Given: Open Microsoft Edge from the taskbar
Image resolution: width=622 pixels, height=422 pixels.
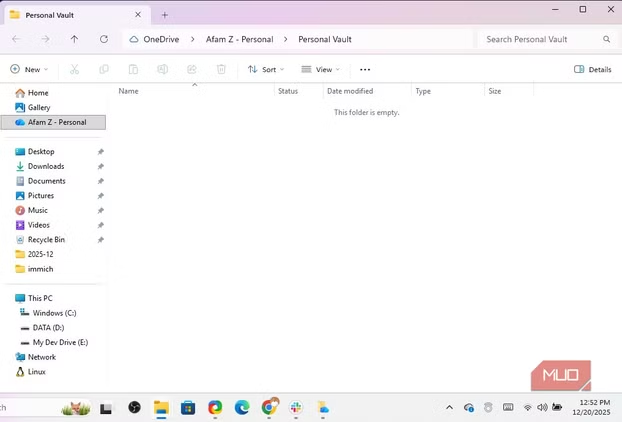Looking at the screenshot, I should tap(242, 407).
